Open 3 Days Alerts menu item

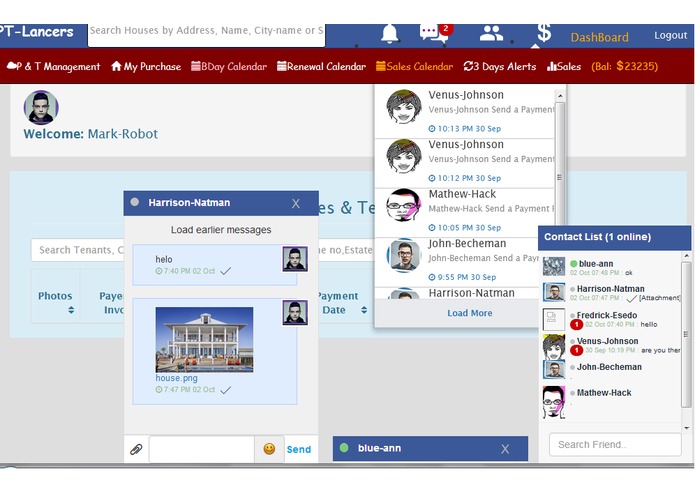tap(500, 66)
